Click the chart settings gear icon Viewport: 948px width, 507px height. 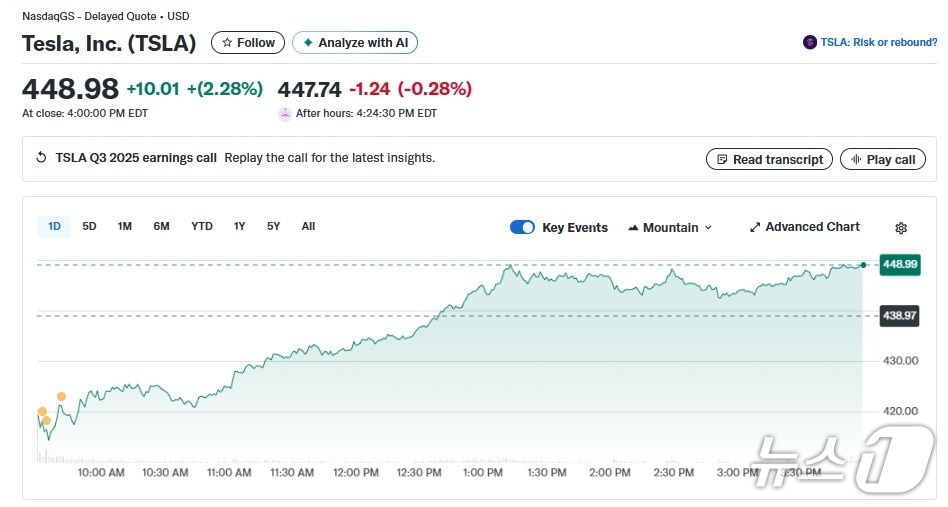pyautogui.click(x=900, y=228)
